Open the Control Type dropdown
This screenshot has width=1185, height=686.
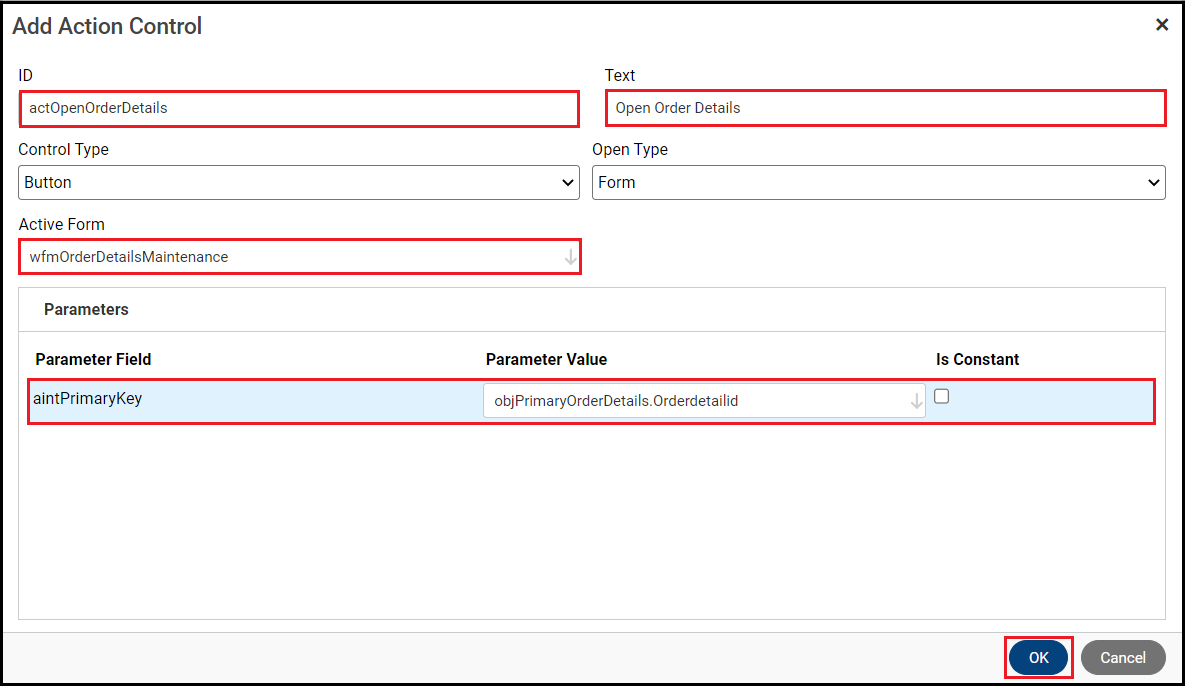click(298, 183)
